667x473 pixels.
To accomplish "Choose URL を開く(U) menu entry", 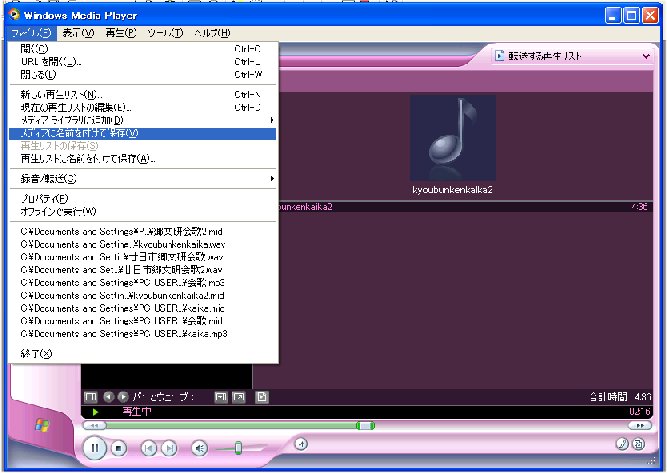I will [x=143, y=62].
